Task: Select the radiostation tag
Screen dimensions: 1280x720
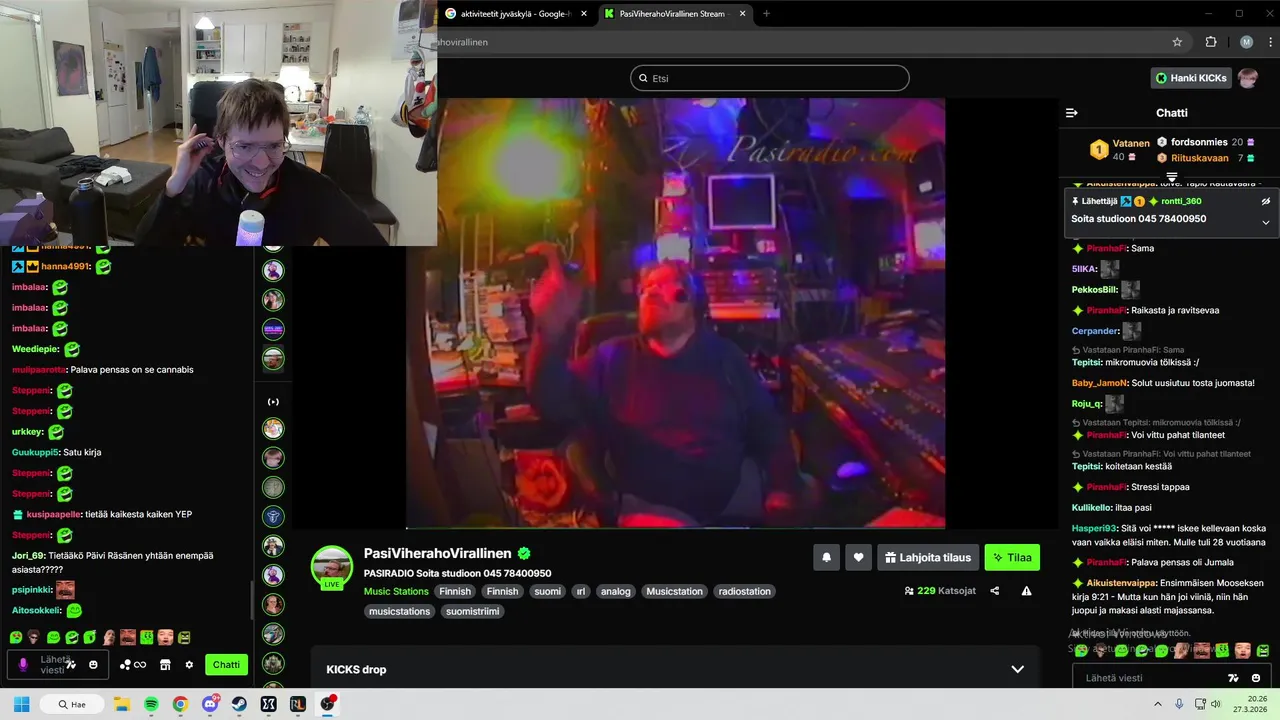Action: point(744,591)
